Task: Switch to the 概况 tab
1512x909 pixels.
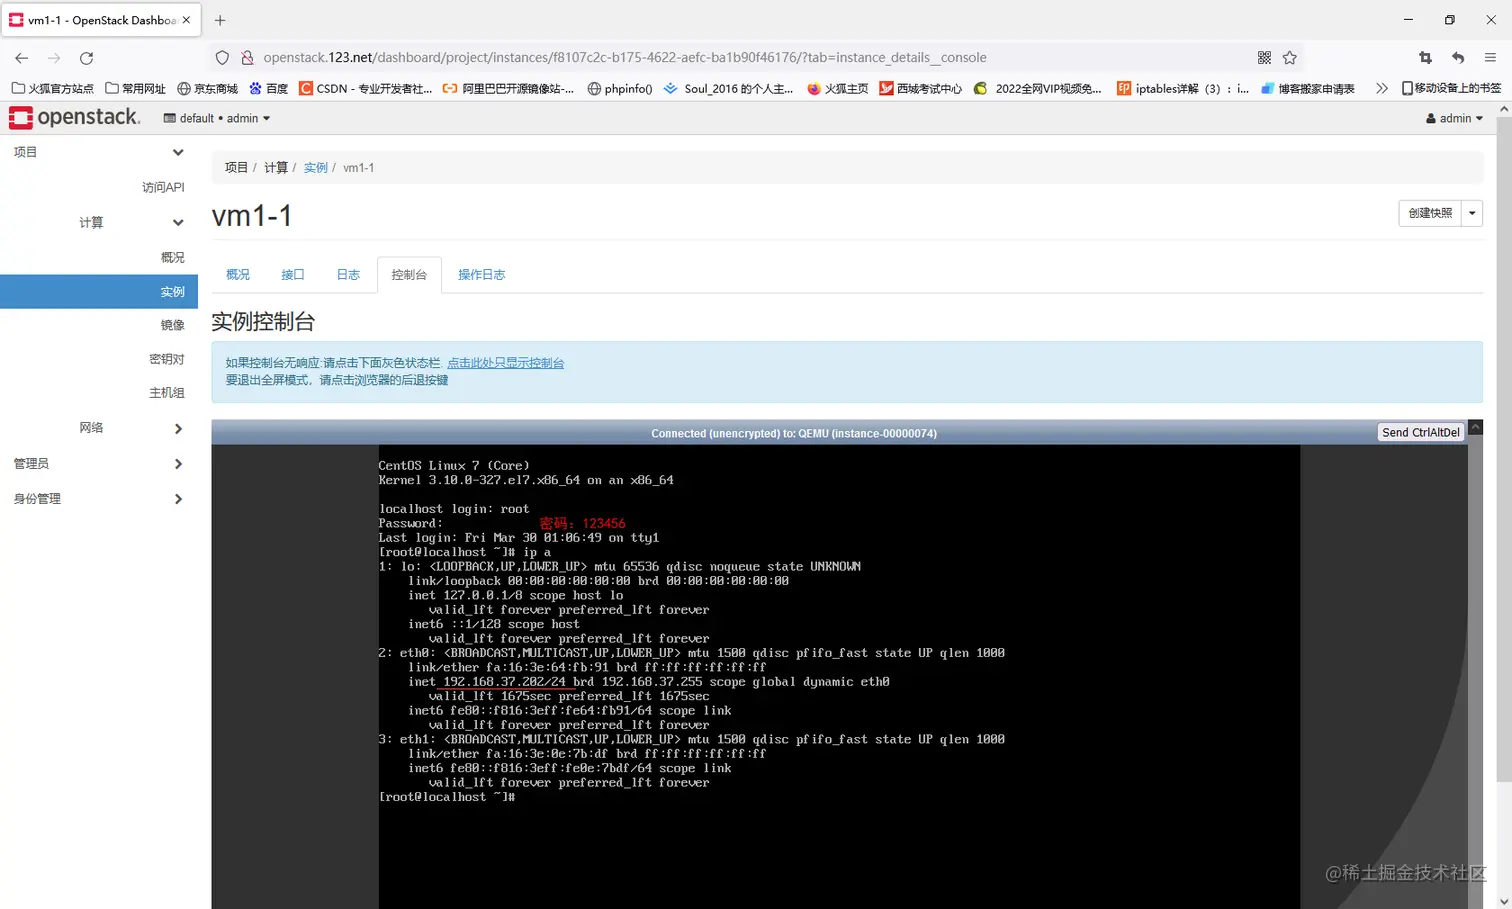Action: point(238,275)
